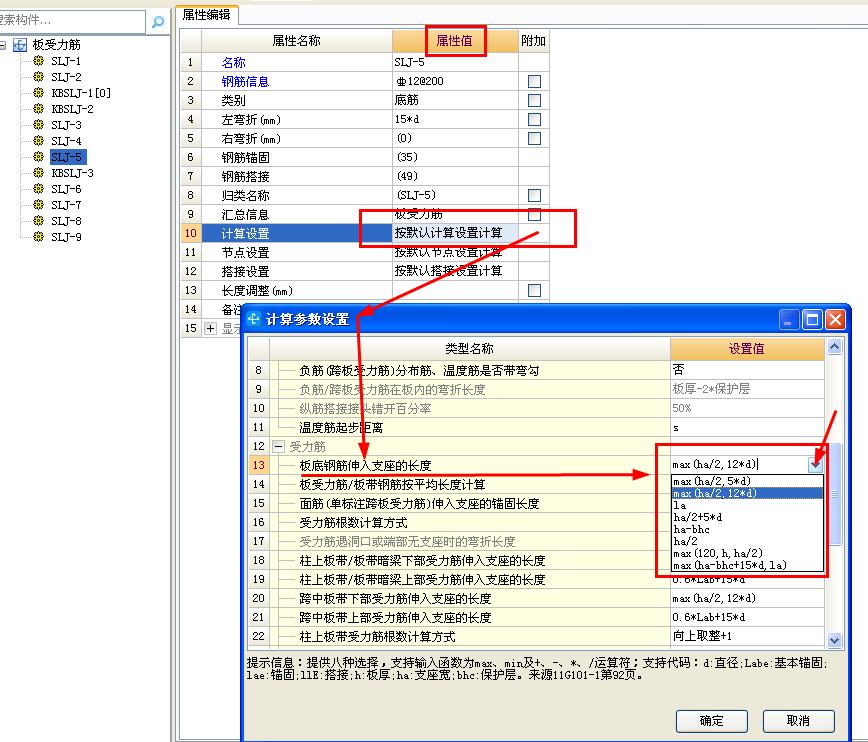Click the 计算参数设置 dialog title icon
This screenshot has width=868, height=742.
pos(254,319)
